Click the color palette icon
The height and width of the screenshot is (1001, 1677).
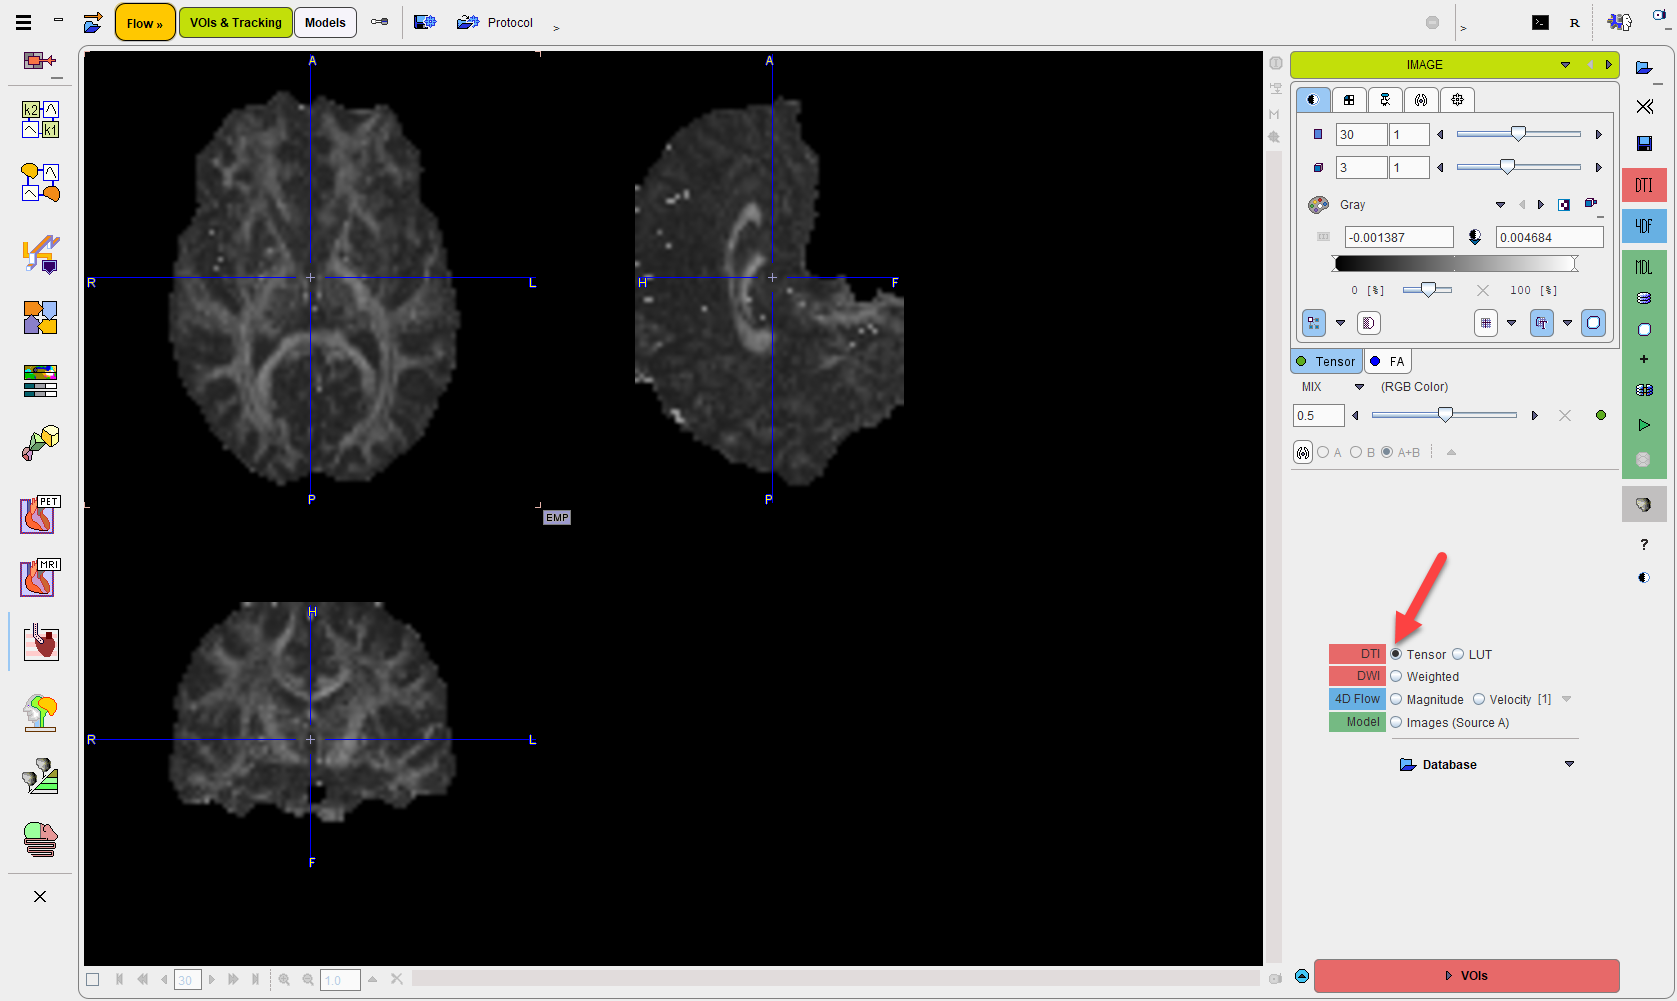coord(1319,205)
